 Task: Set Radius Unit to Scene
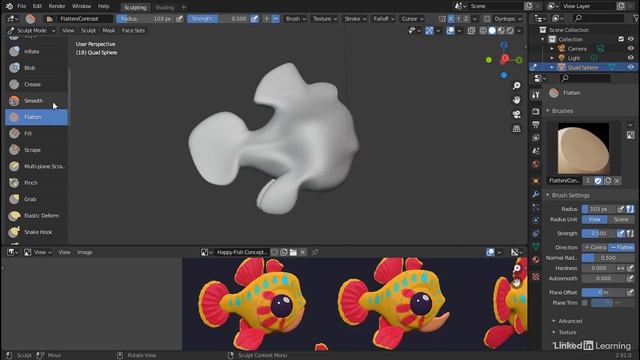(621, 220)
